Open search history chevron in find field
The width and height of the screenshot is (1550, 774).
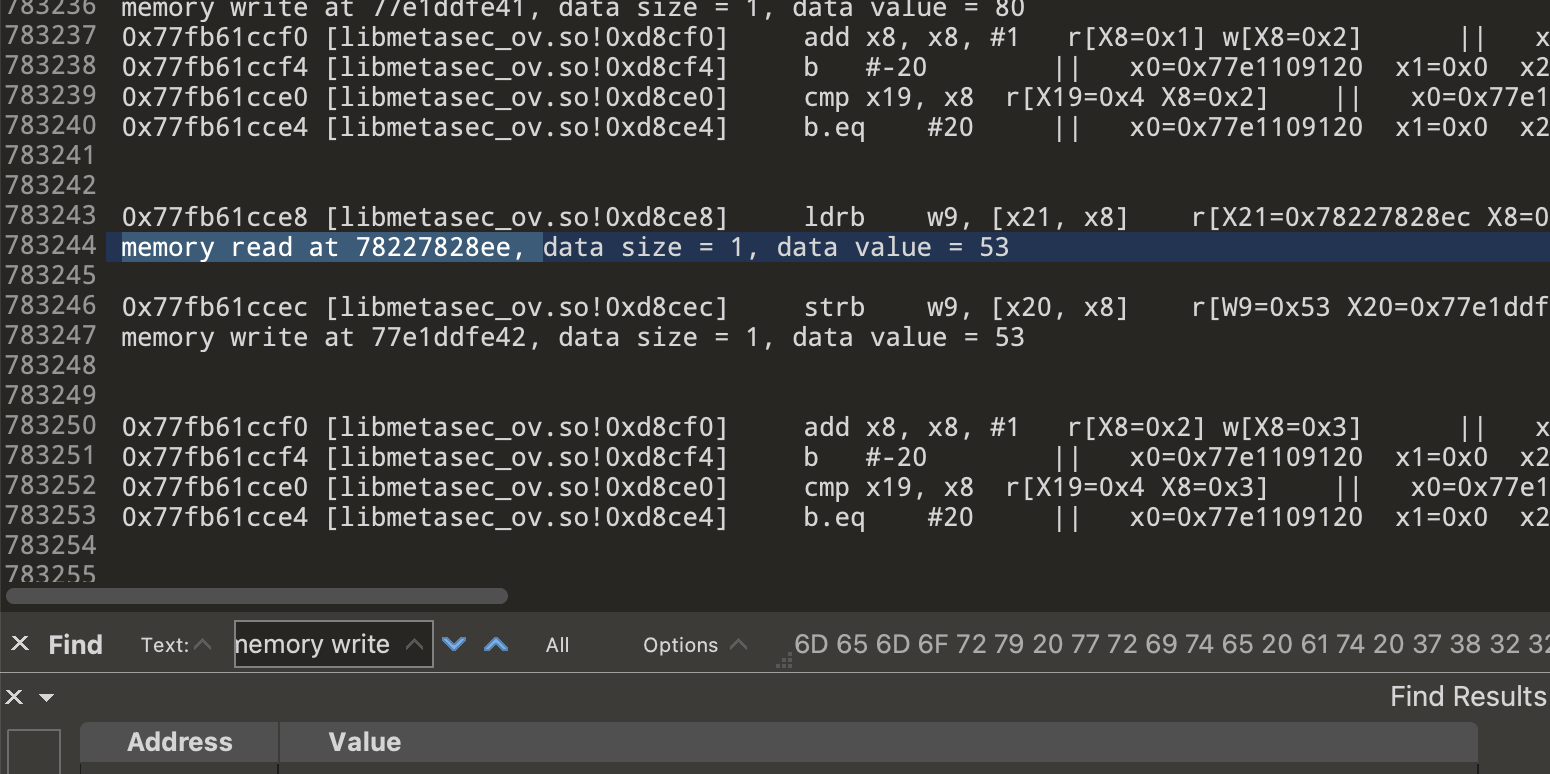(413, 645)
